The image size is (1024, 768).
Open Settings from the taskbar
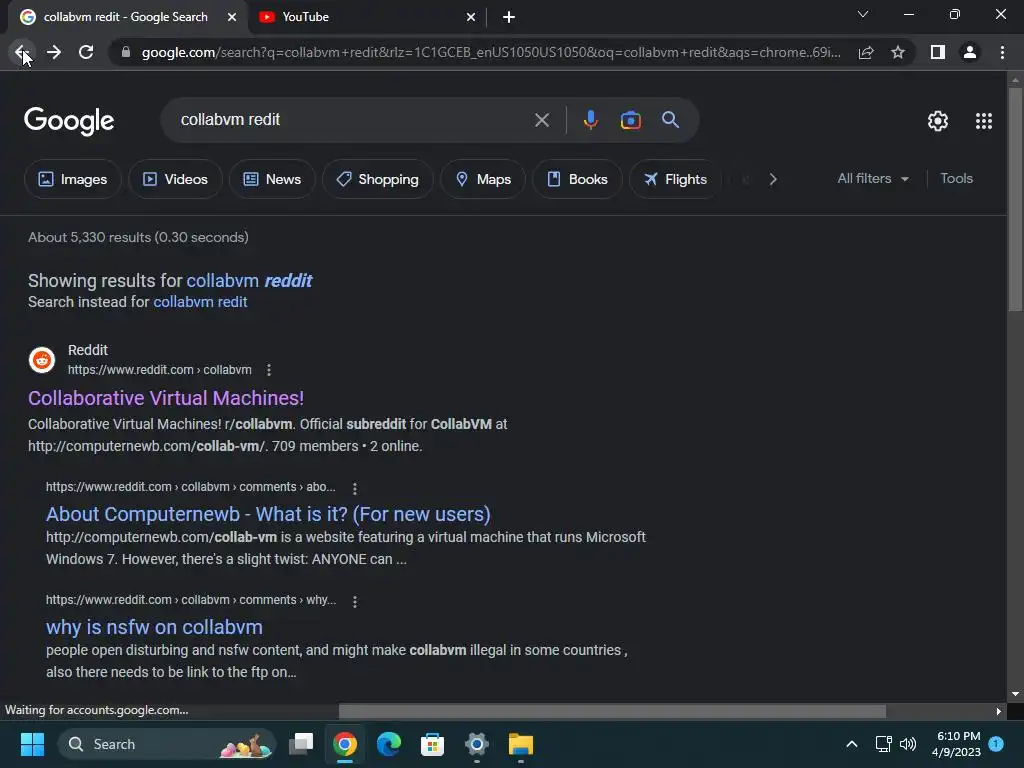477,744
